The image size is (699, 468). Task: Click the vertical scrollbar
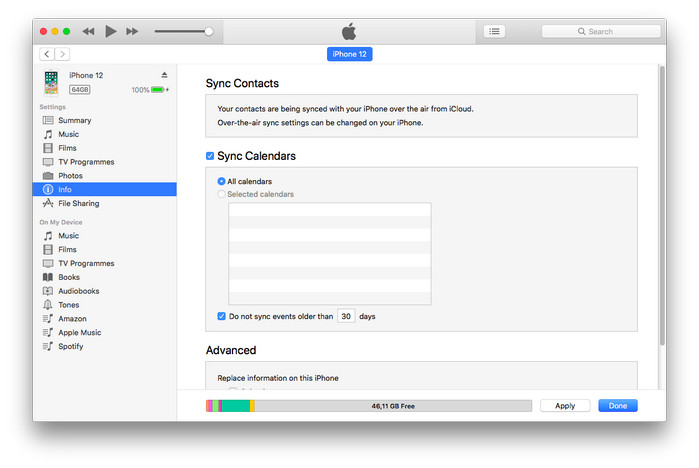[x=662, y=206]
